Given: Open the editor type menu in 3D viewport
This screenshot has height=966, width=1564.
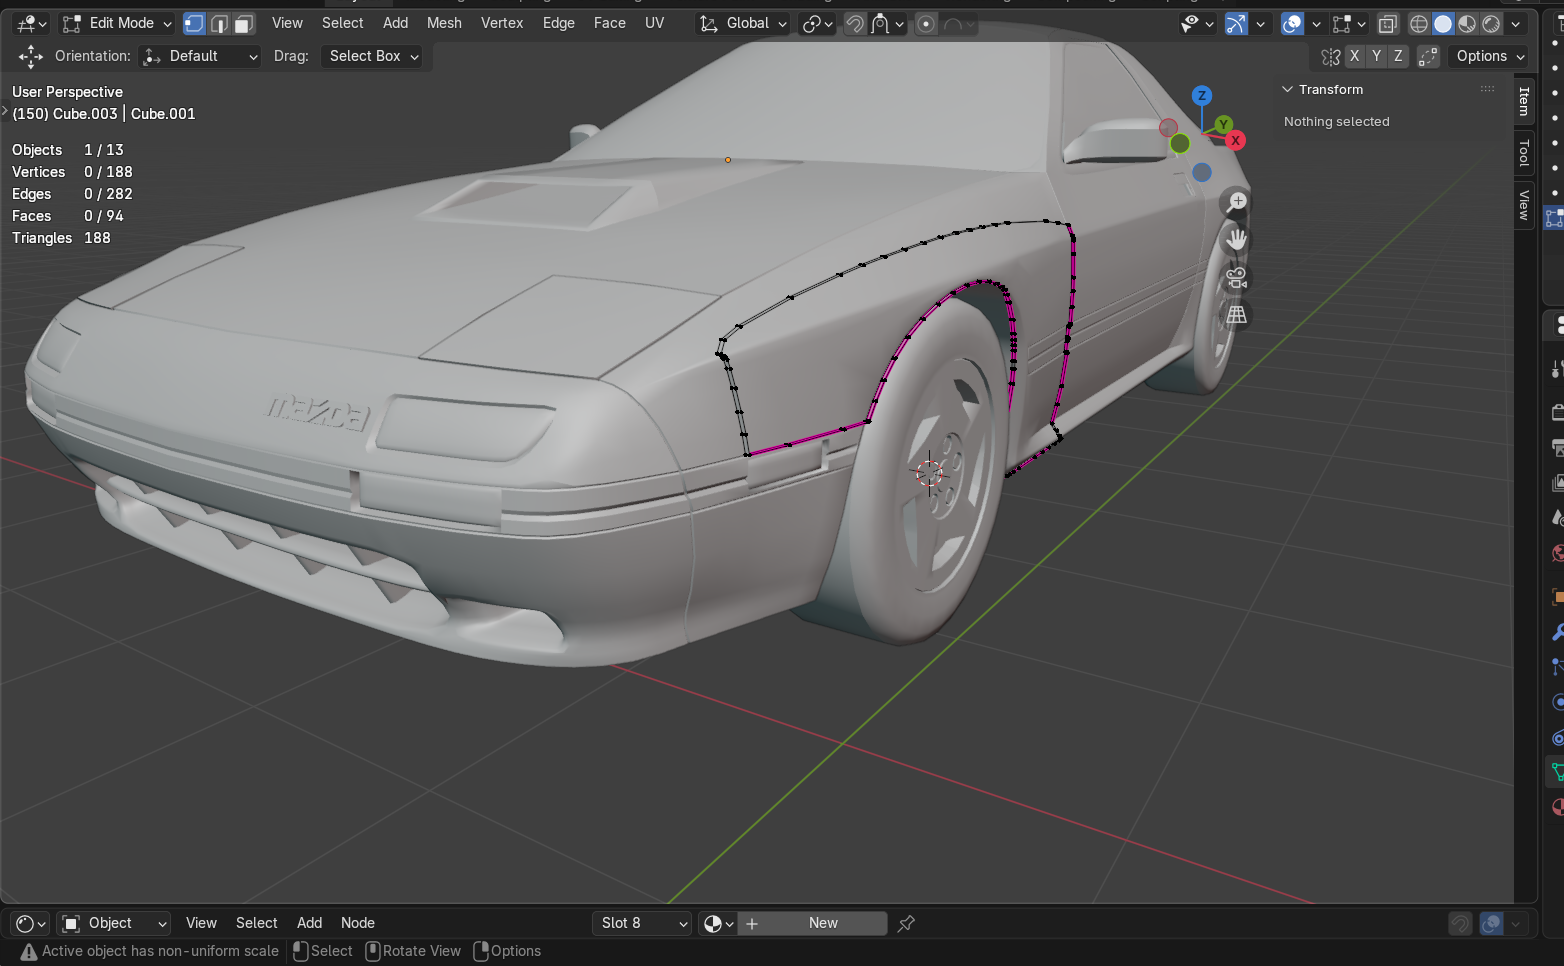Looking at the screenshot, I should click(32, 23).
